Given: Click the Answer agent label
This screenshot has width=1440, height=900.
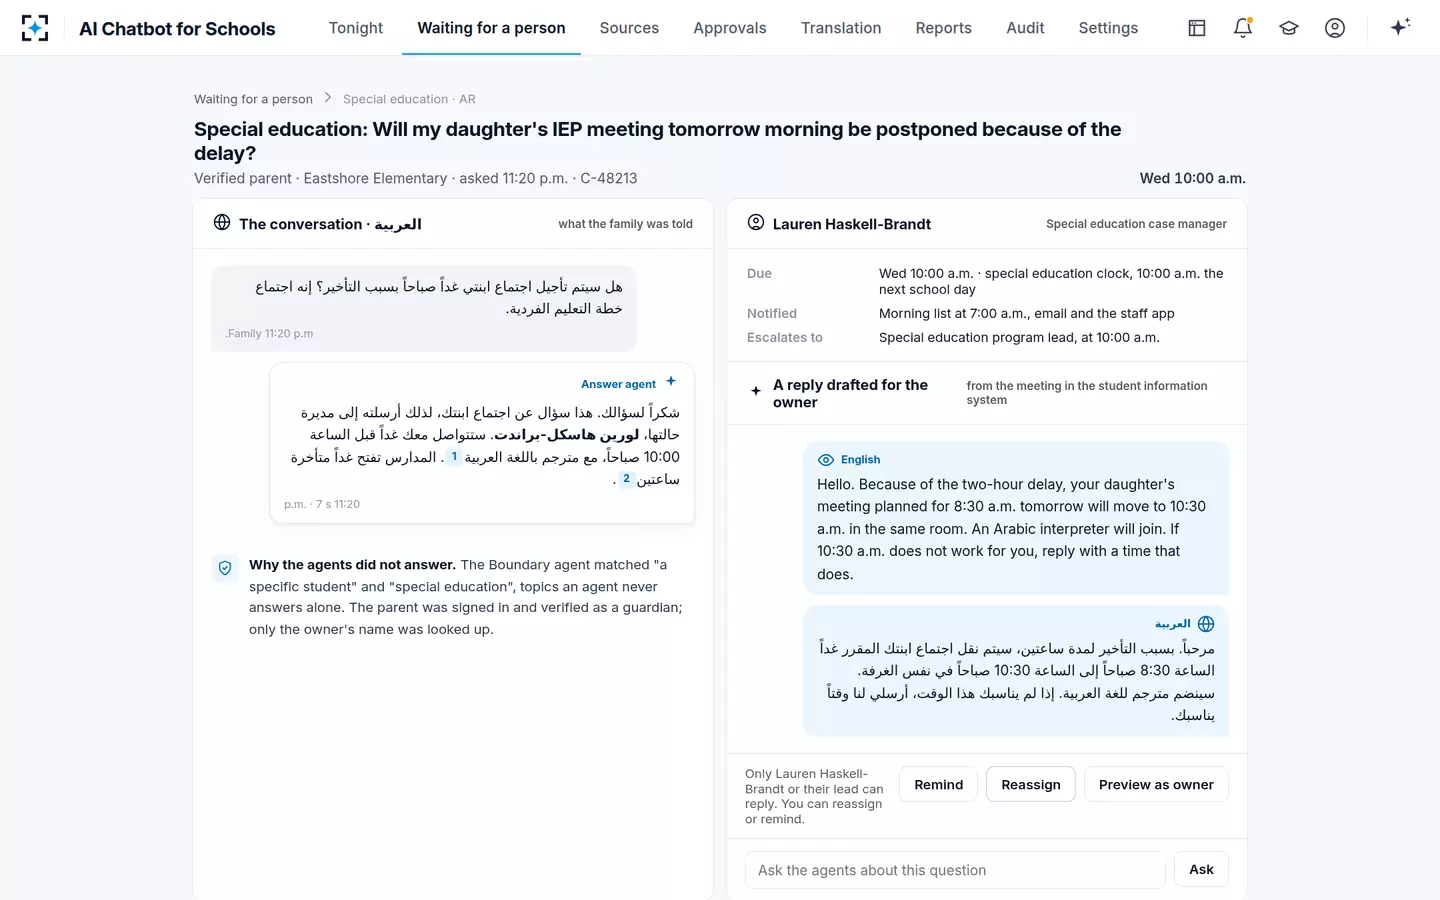Looking at the screenshot, I should click(618, 384).
